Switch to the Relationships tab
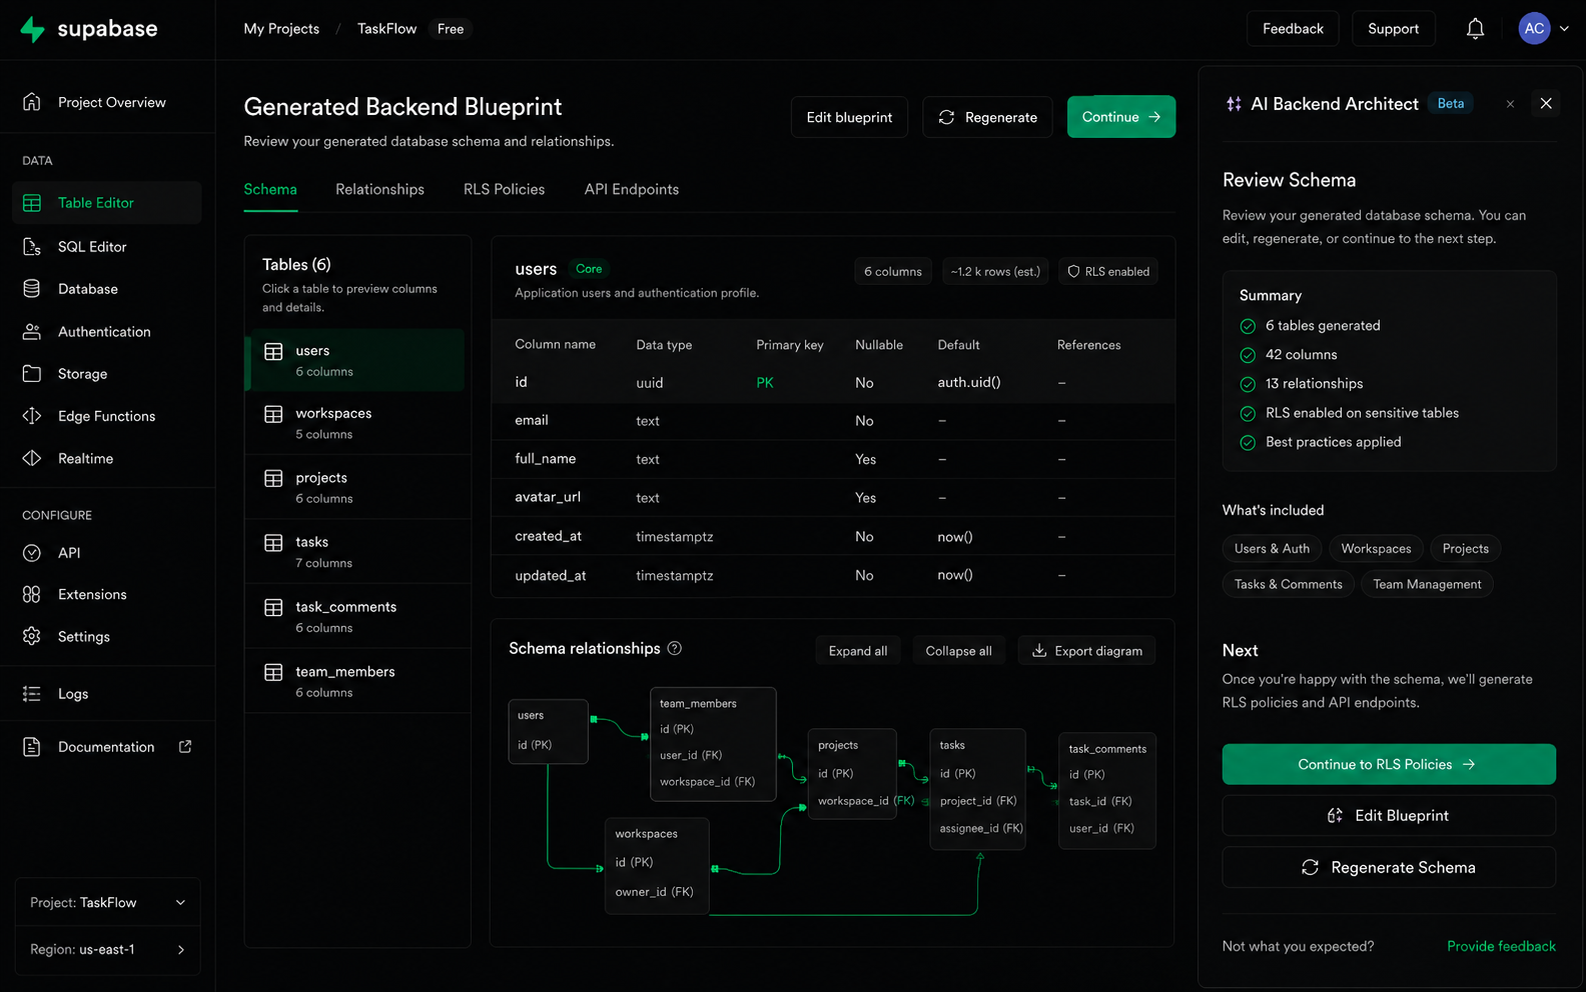The image size is (1586, 992). pos(380,189)
